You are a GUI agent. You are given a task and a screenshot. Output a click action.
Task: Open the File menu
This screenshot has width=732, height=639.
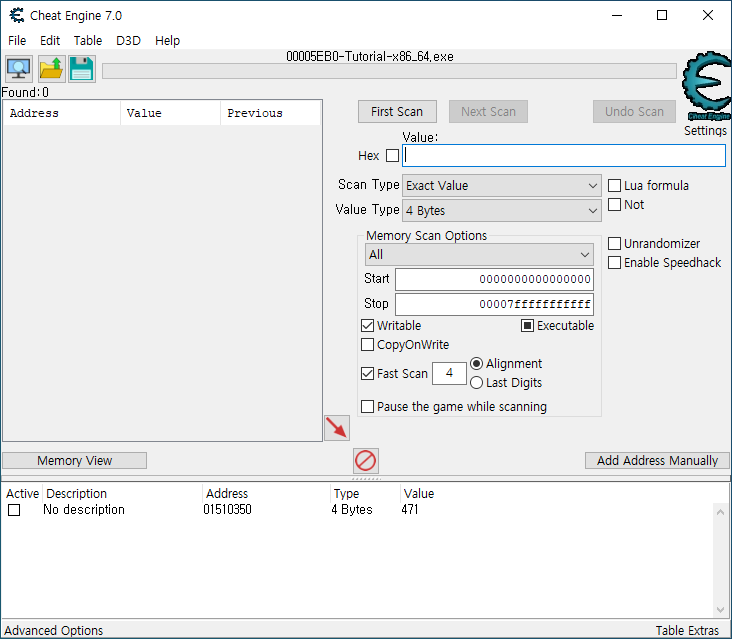tap(17, 41)
